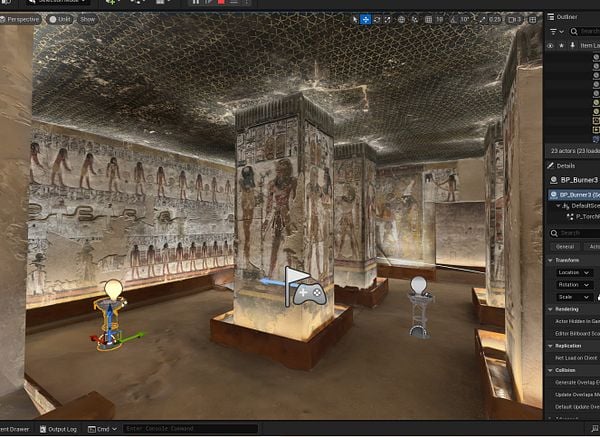This screenshot has height=437, width=600.
Task: Toggle surface snapping icon in viewport toolbar
Action: (x=415, y=19)
